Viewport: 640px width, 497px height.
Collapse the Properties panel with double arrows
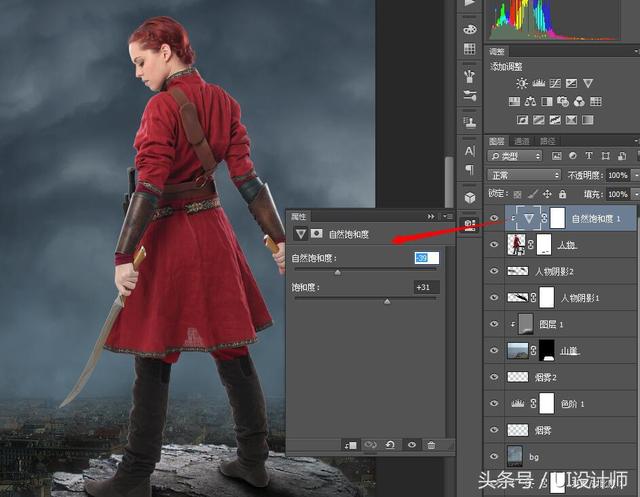431,216
